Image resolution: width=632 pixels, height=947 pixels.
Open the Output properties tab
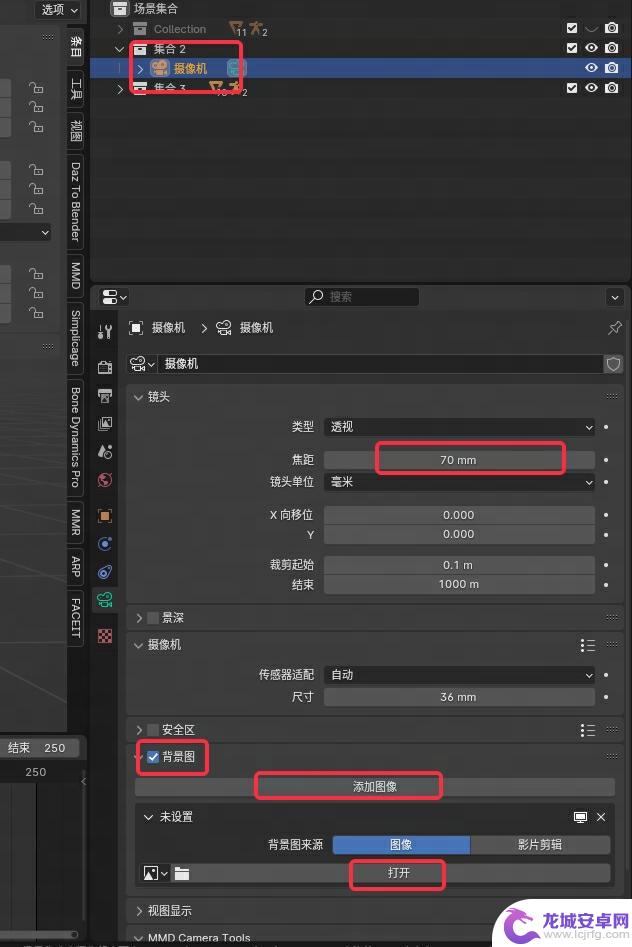(105, 396)
